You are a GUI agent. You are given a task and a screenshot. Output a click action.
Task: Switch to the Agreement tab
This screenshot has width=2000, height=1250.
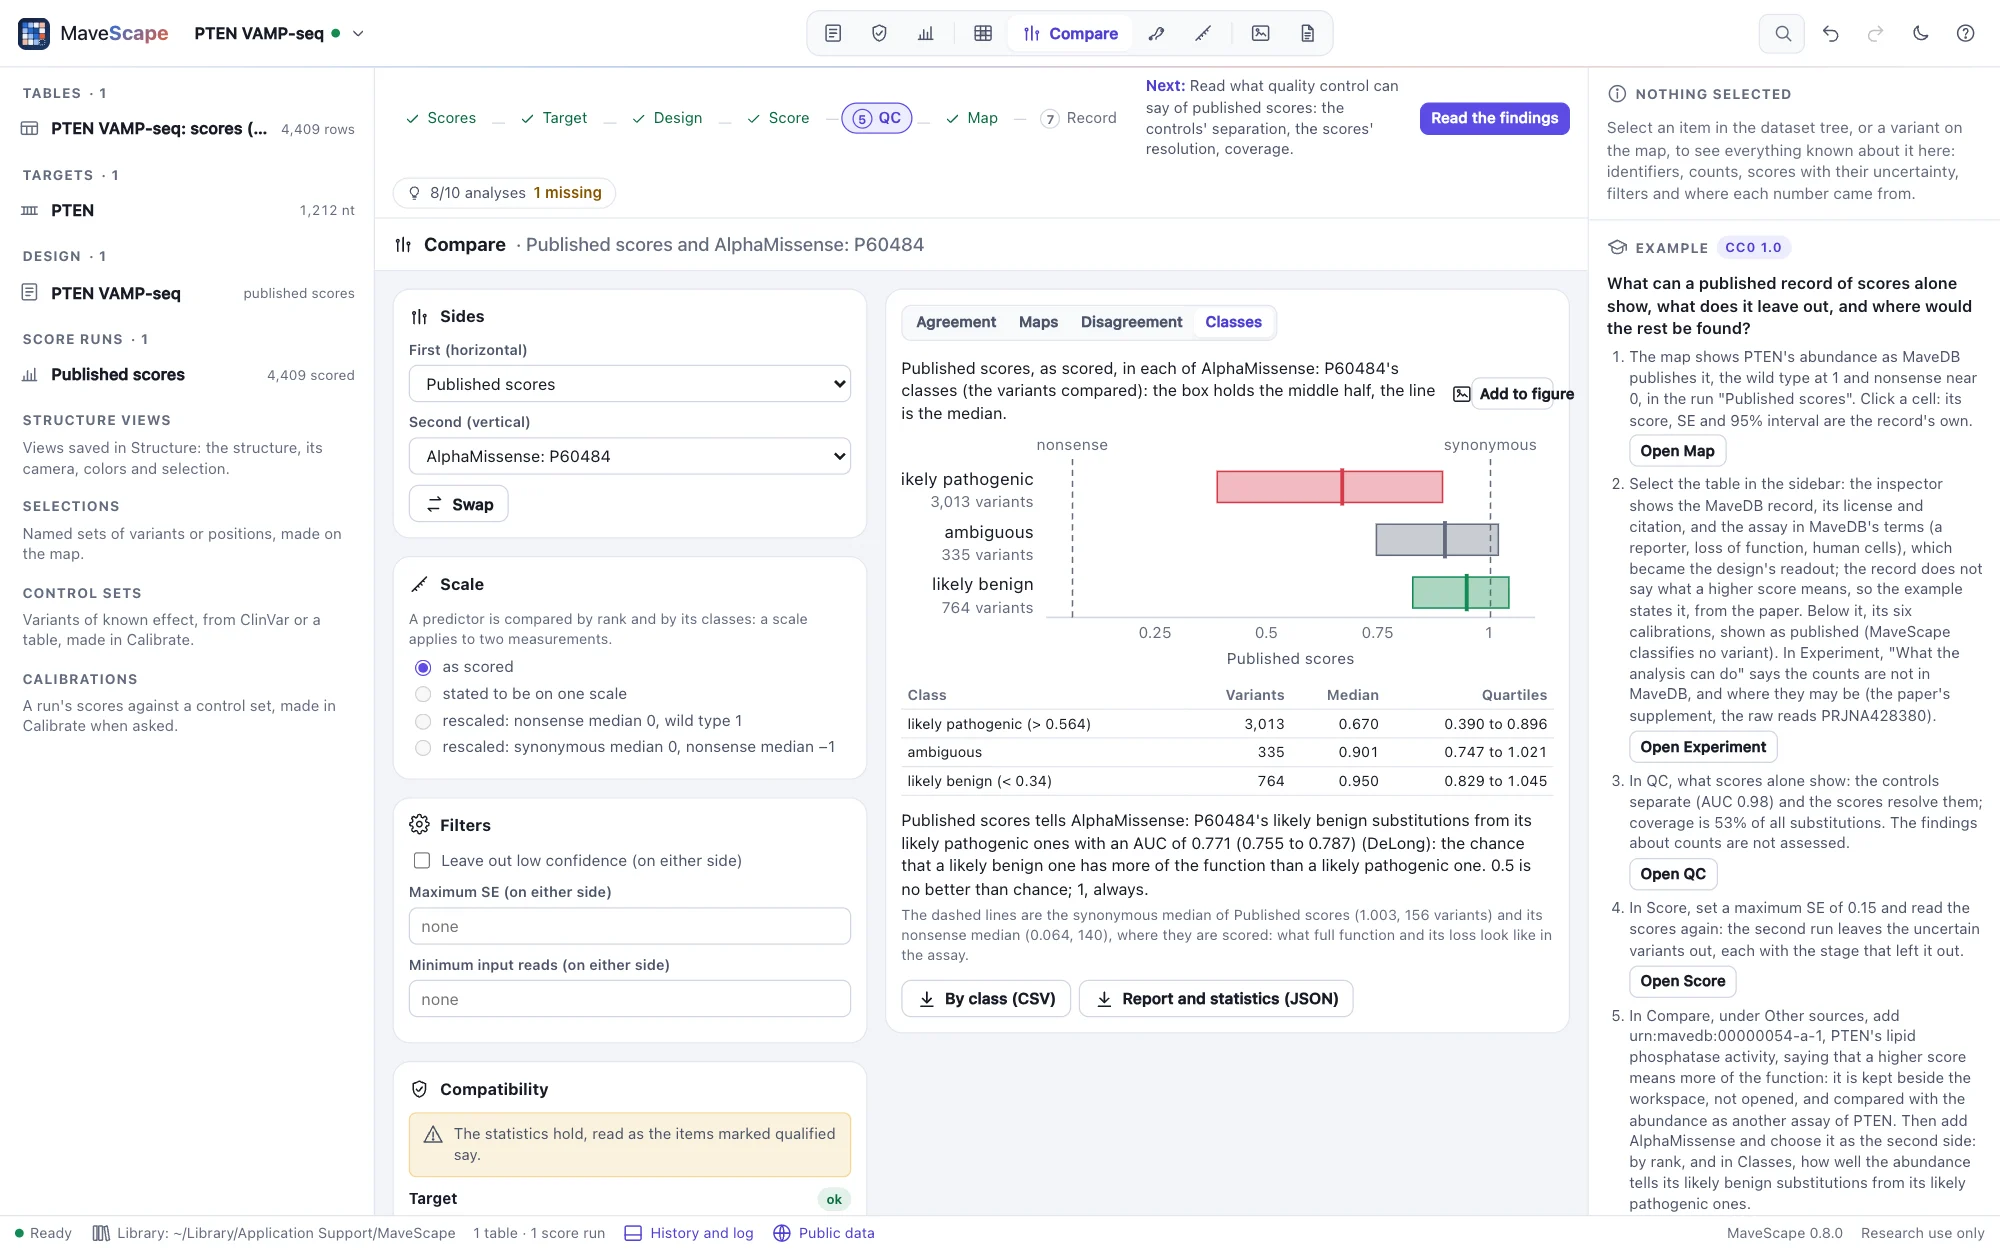coord(956,322)
